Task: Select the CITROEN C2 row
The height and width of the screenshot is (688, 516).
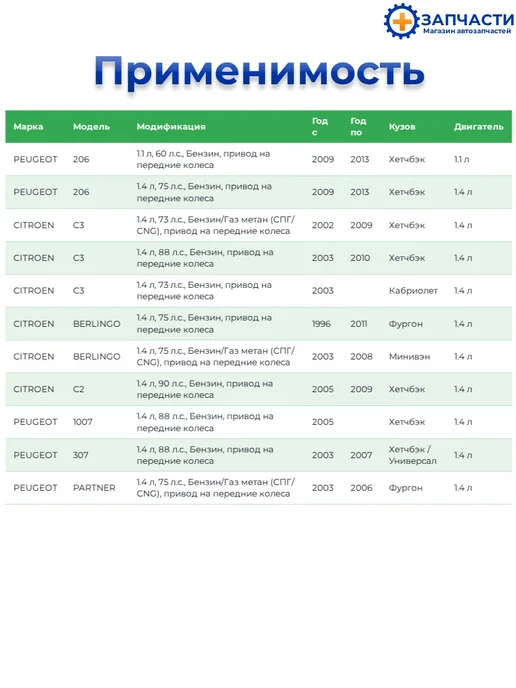Action: point(258,389)
